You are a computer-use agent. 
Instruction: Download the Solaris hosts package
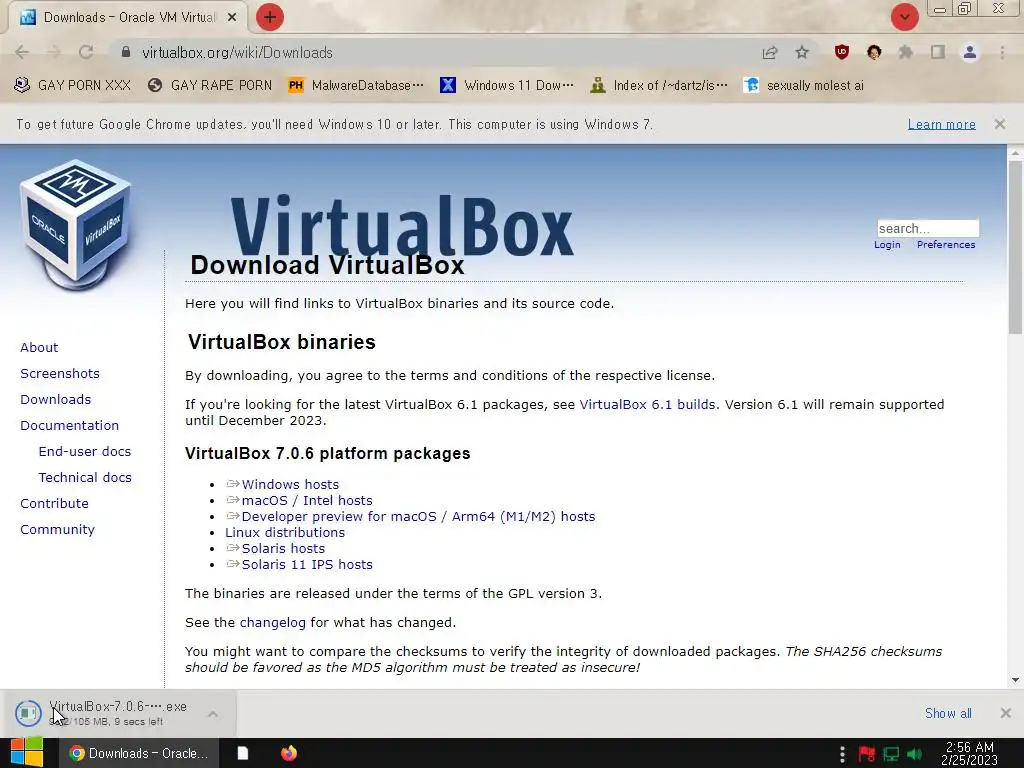283,549
